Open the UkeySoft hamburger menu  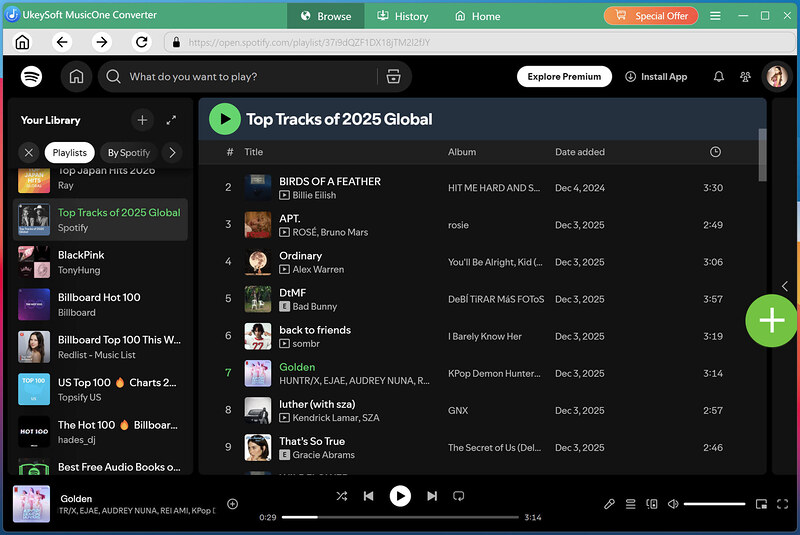coord(715,16)
